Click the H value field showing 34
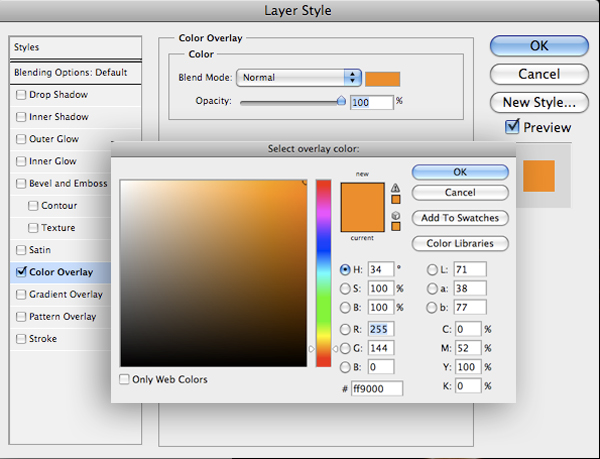 (x=381, y=270)
